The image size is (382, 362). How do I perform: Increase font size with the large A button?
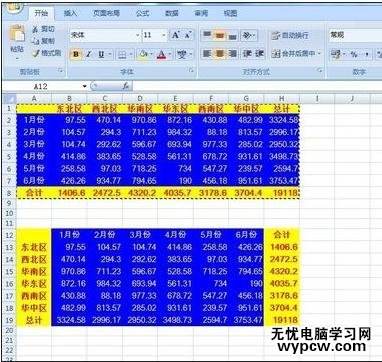click(x=176, y=35)
